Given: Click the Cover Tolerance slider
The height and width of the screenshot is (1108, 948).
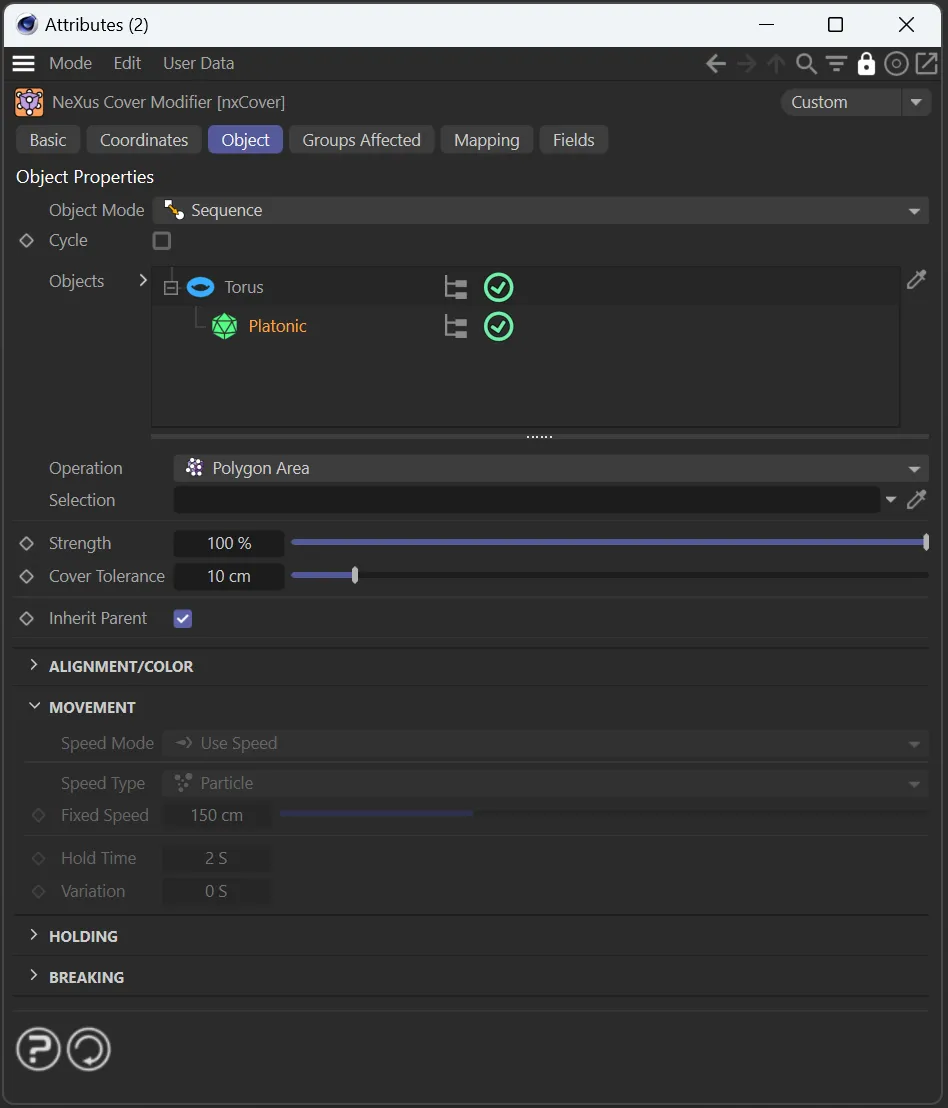Looking at the screenshot, I should pyautogui.click(x=608, y=576).
